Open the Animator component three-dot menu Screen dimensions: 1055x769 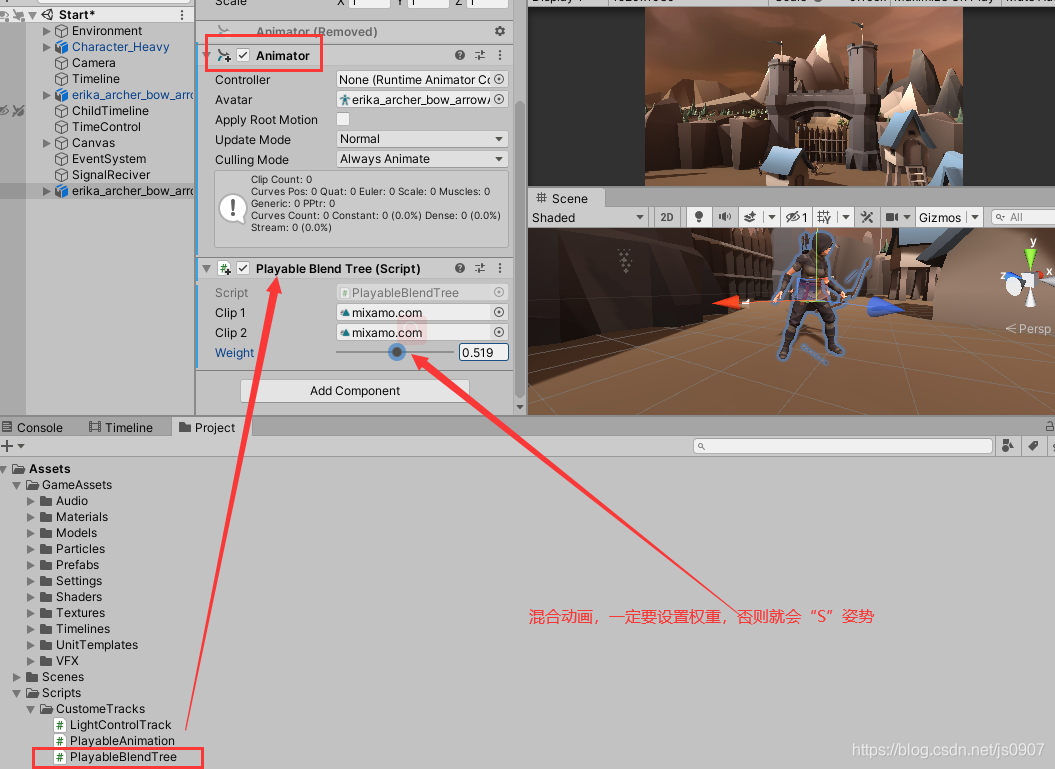click(498, 55)
